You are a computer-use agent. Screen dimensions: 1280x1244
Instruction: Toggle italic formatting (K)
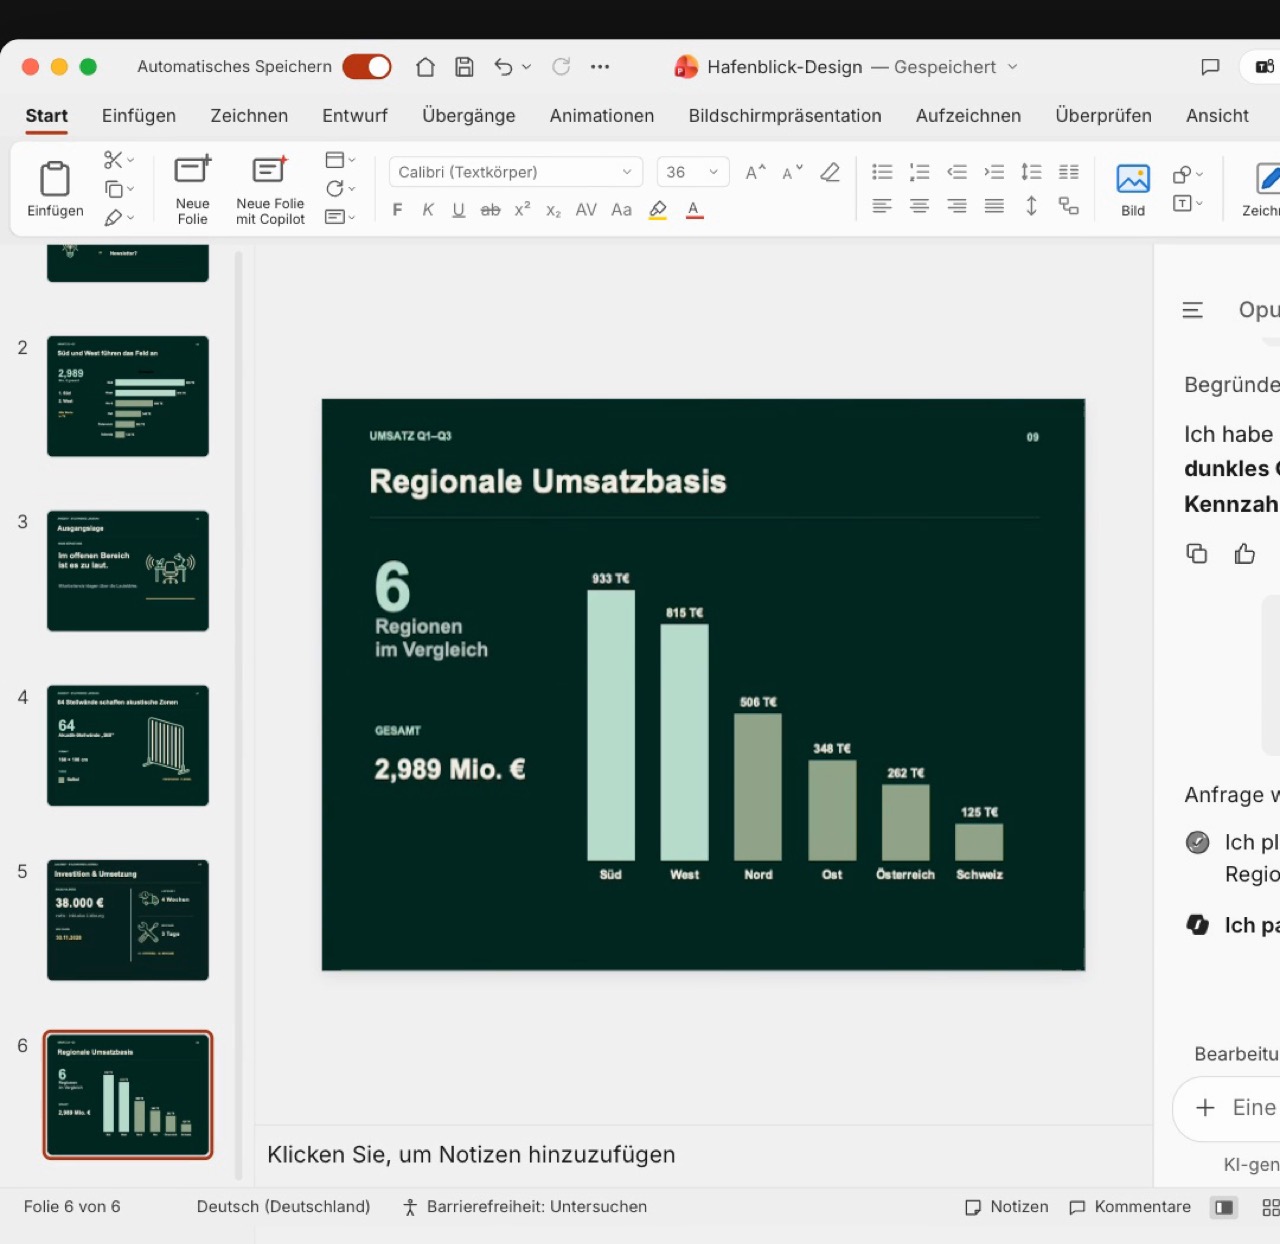pos(428,210)
